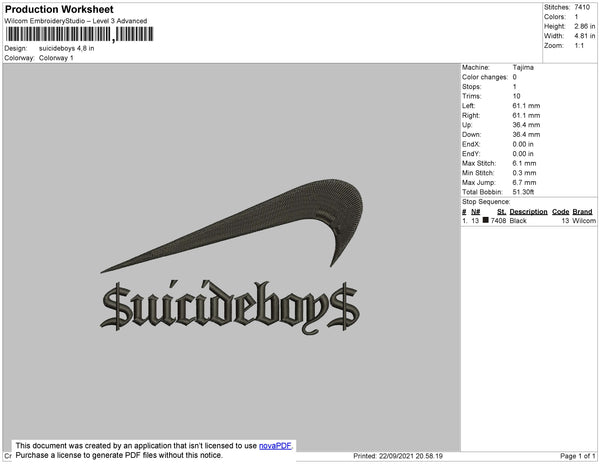Click the Trims value 10
Image resolution: width=600 pixels, height=464 pixels.
pyautogui.click(x=517, y=96)
